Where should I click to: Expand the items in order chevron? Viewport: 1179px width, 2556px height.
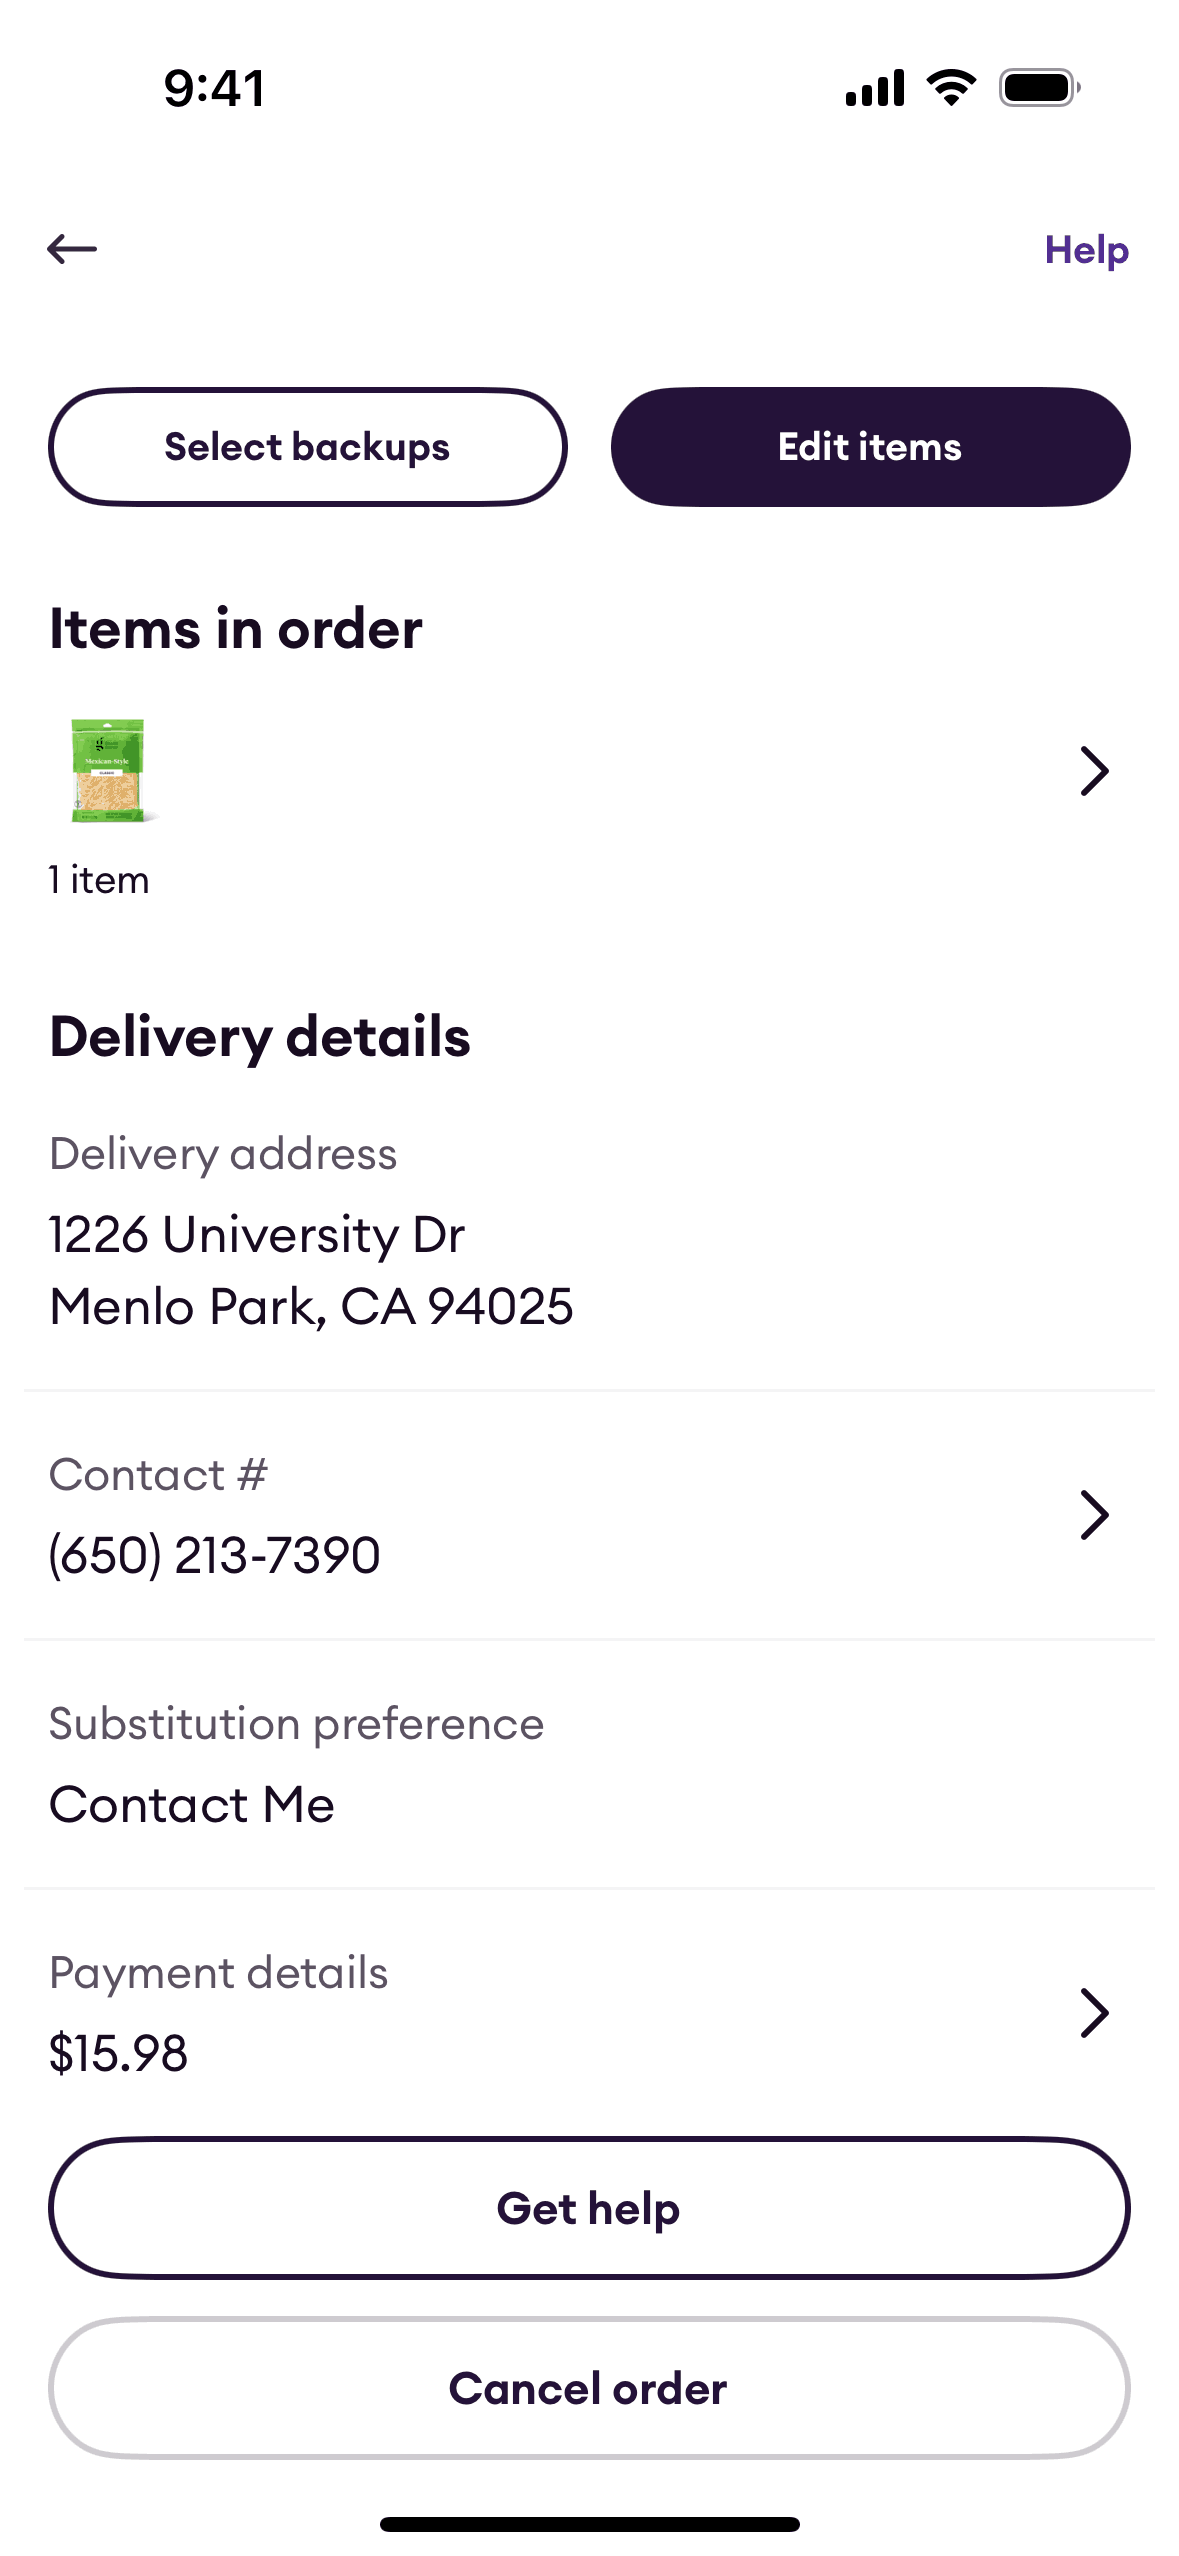(1094, 771)
